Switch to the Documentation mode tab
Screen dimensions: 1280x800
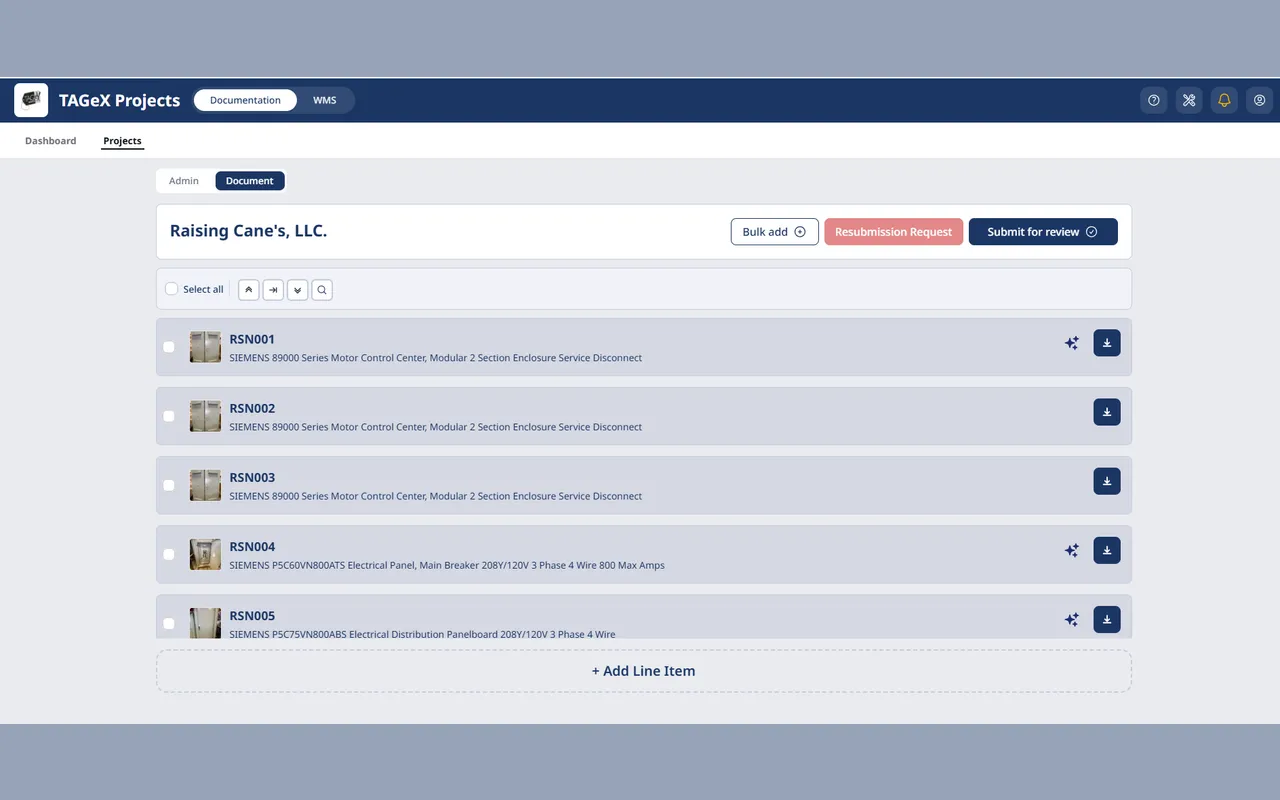click(245, 100)
